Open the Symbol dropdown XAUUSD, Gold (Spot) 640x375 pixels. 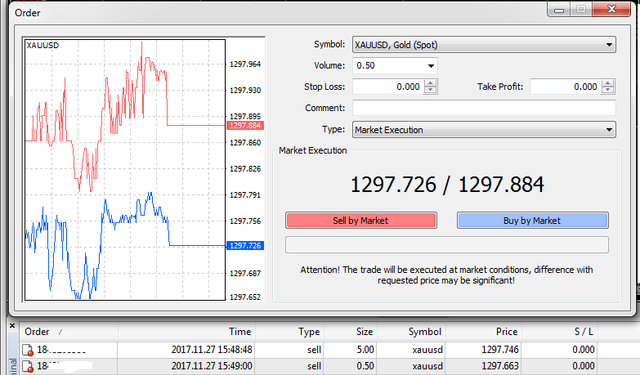(484, 44)
